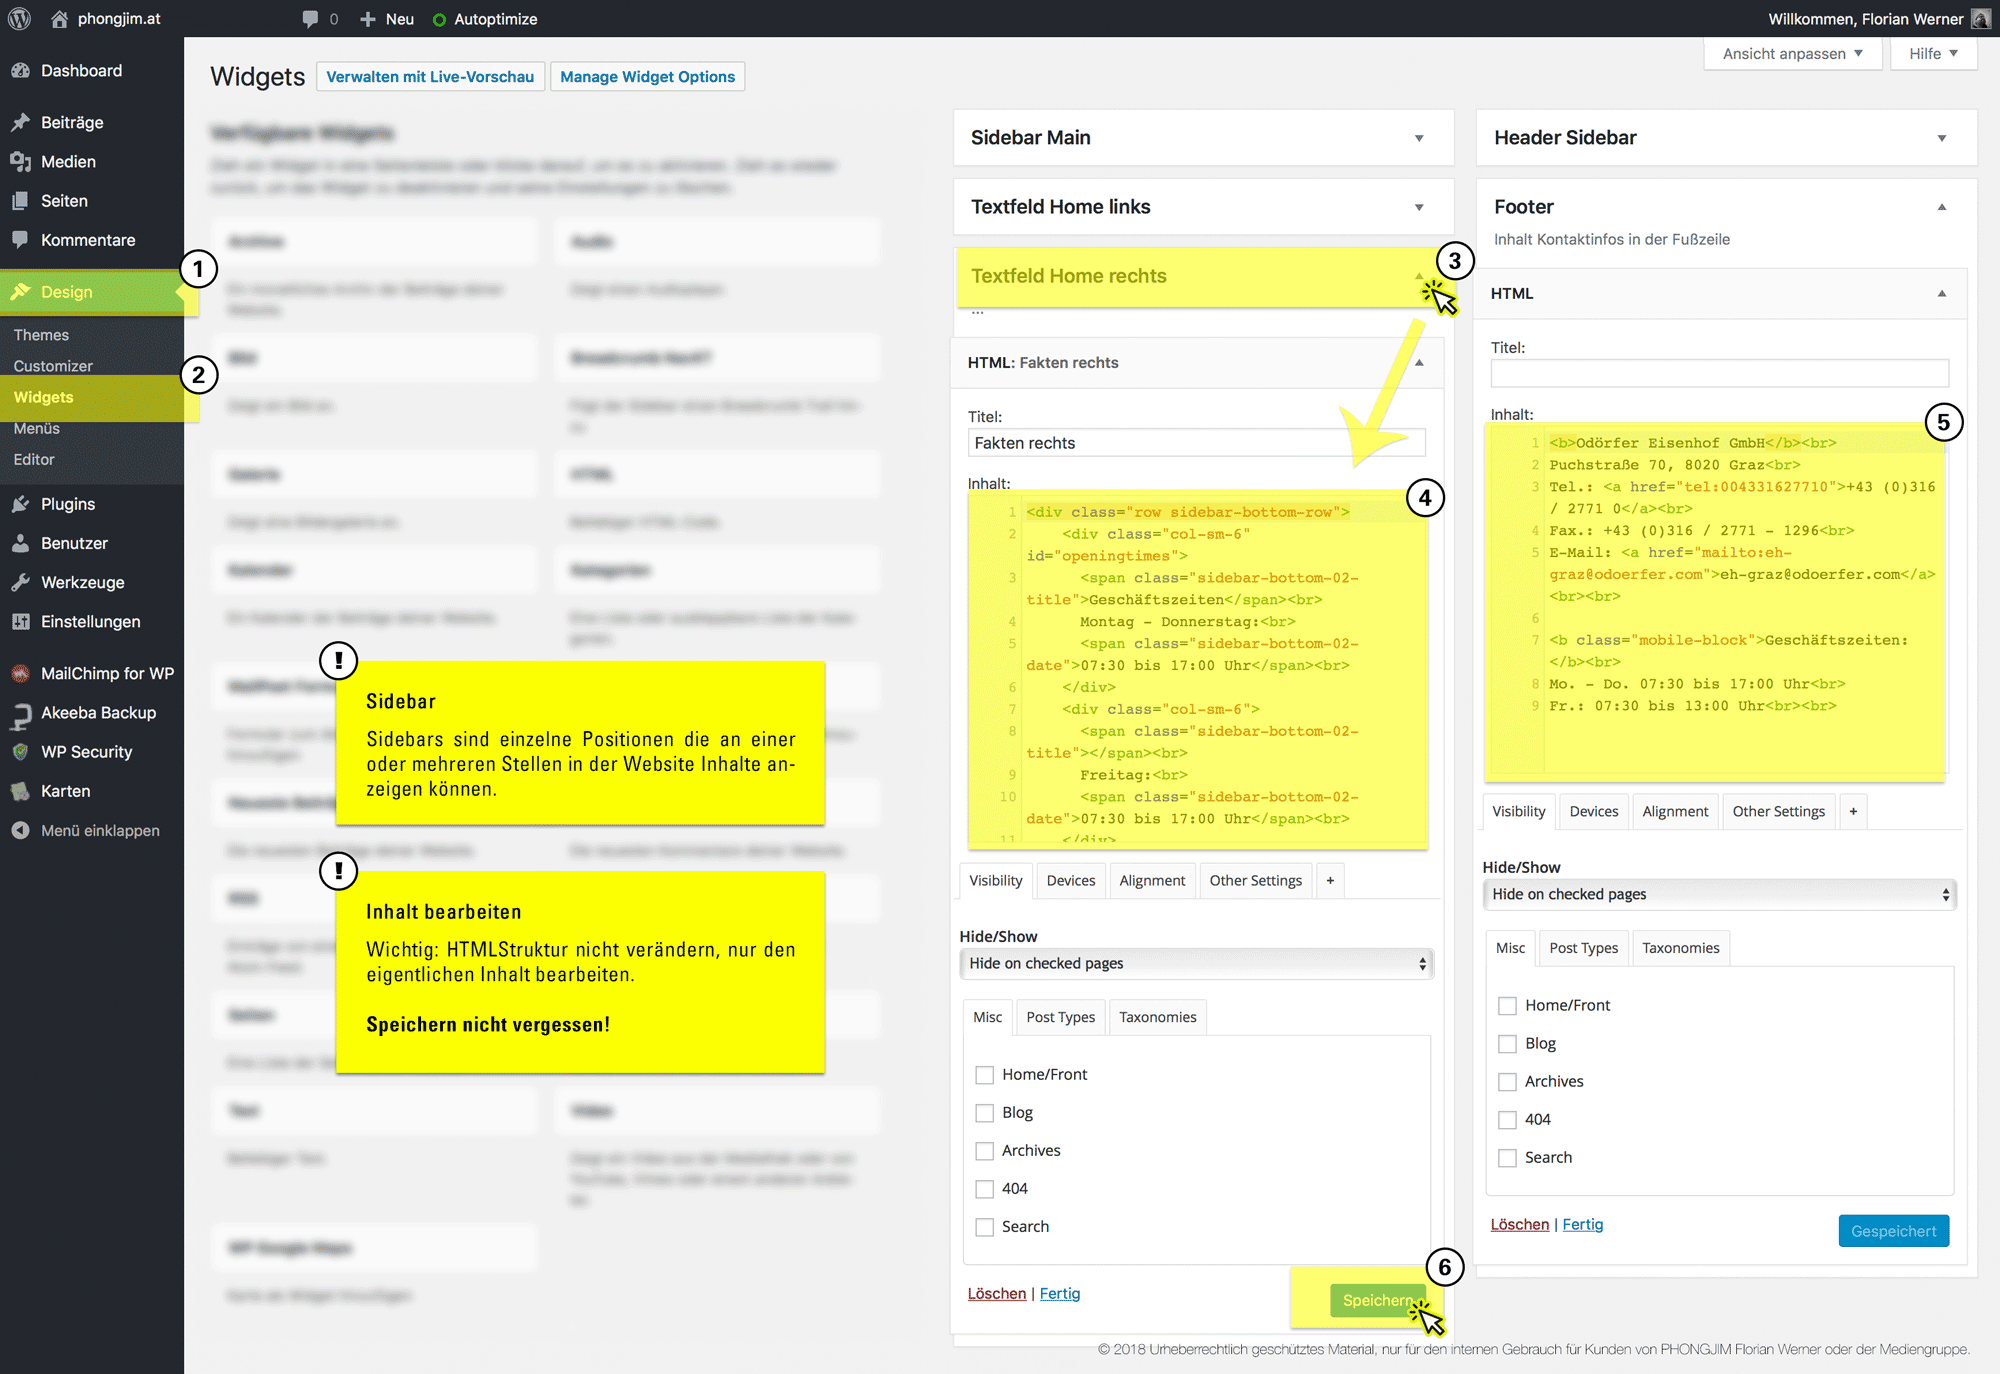The width and height of the screenshot is (2000, 1374).
Task: Click the Medien media icon
Action: point(20,162)
